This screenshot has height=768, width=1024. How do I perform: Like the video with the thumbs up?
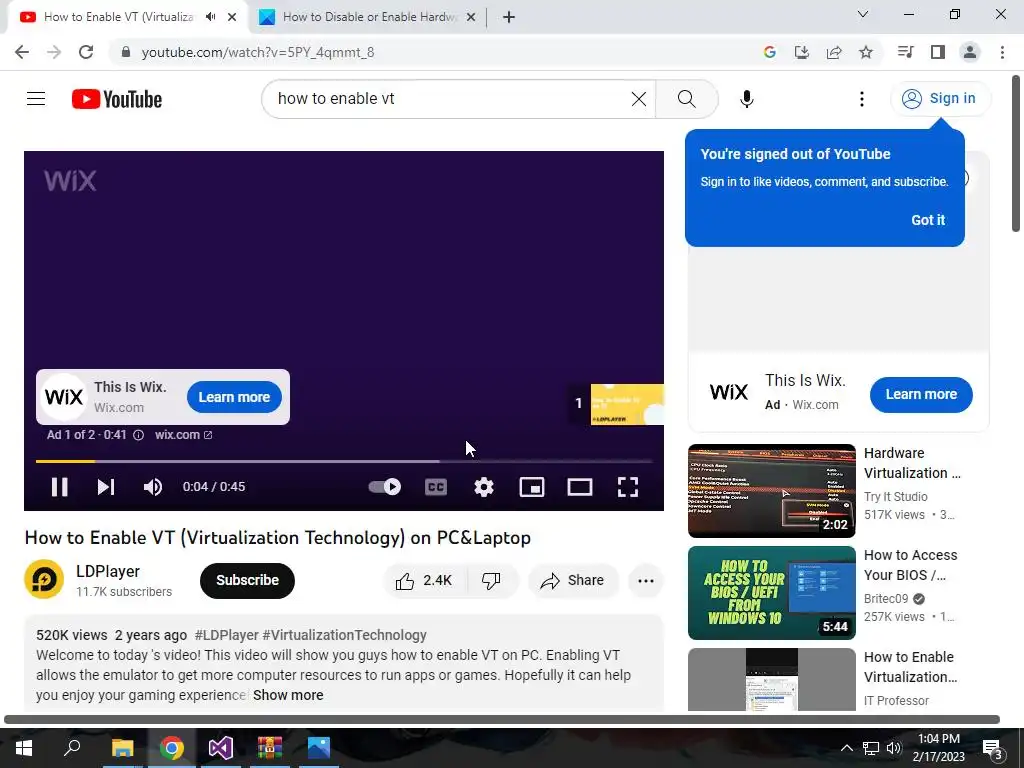coord(424,581)
